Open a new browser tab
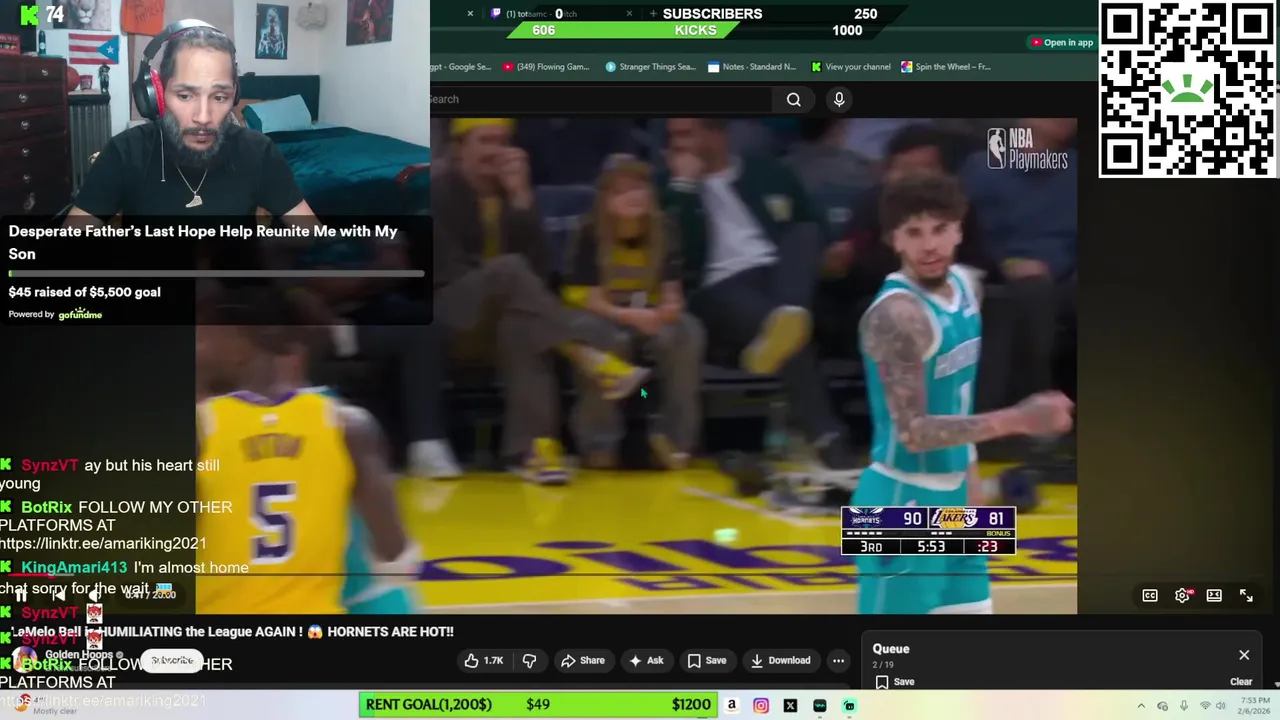 point(653,13)
